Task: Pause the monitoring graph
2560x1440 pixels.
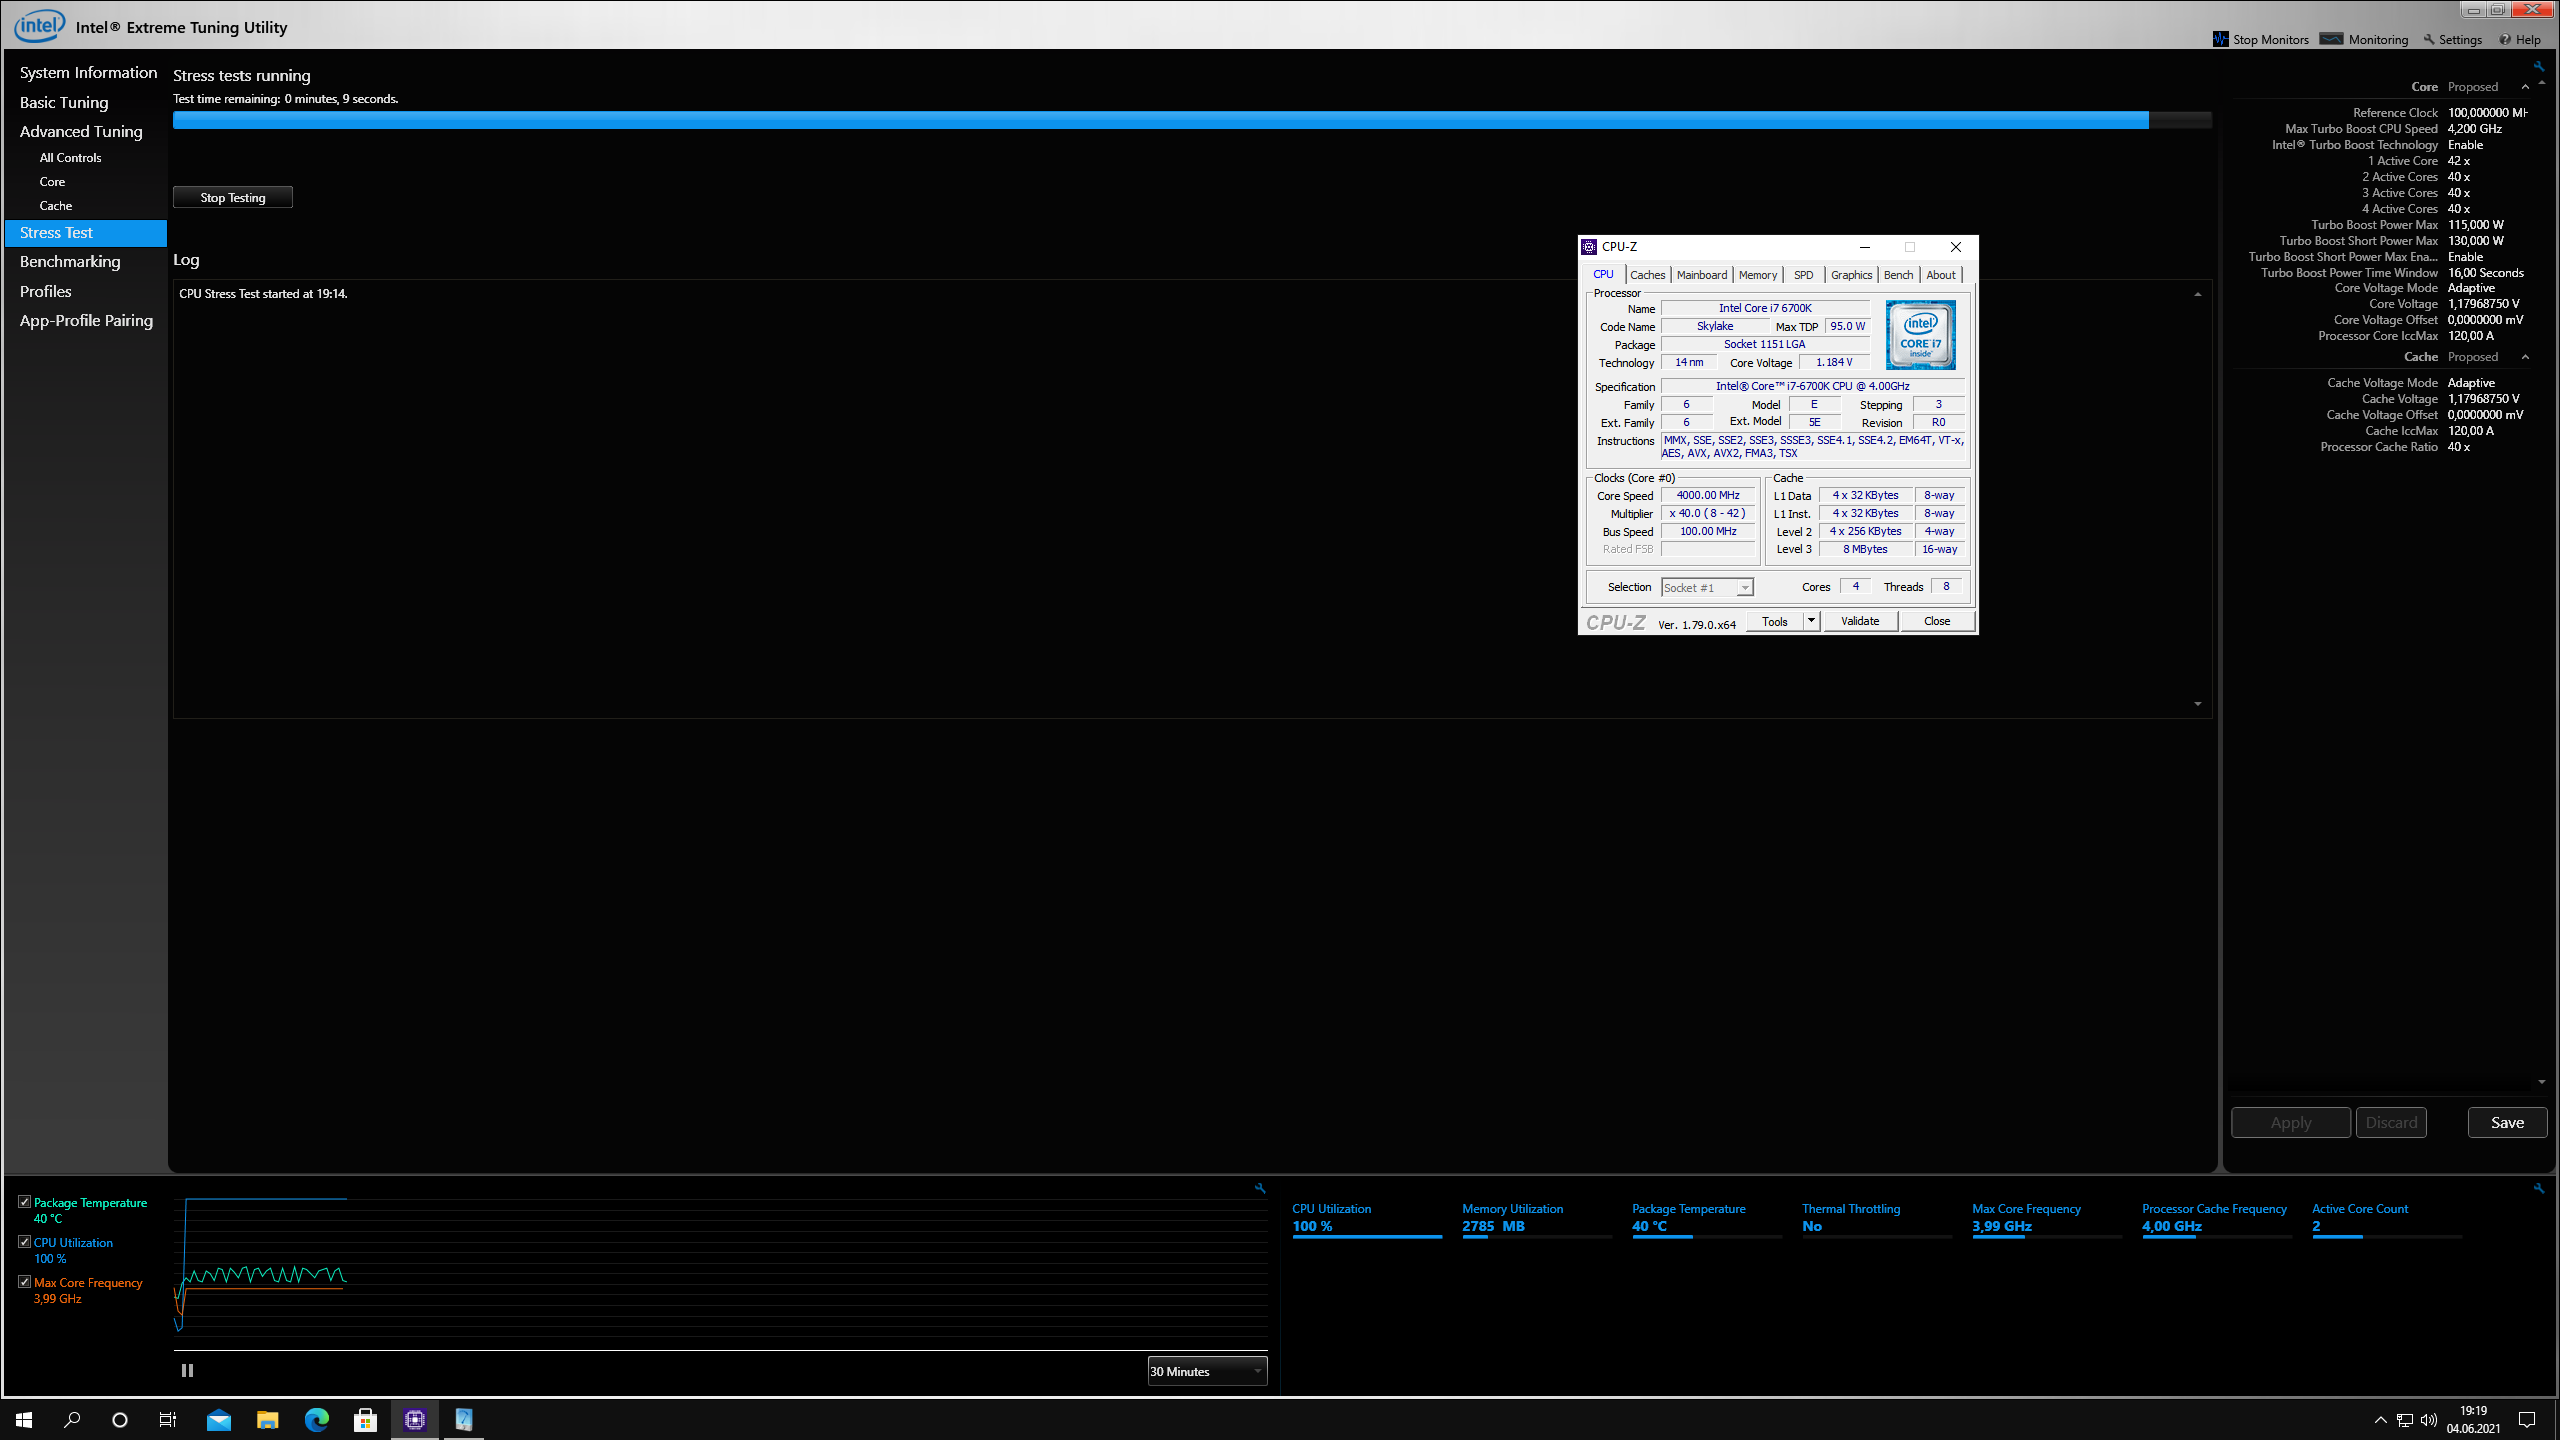Action: click(187, 1370)
